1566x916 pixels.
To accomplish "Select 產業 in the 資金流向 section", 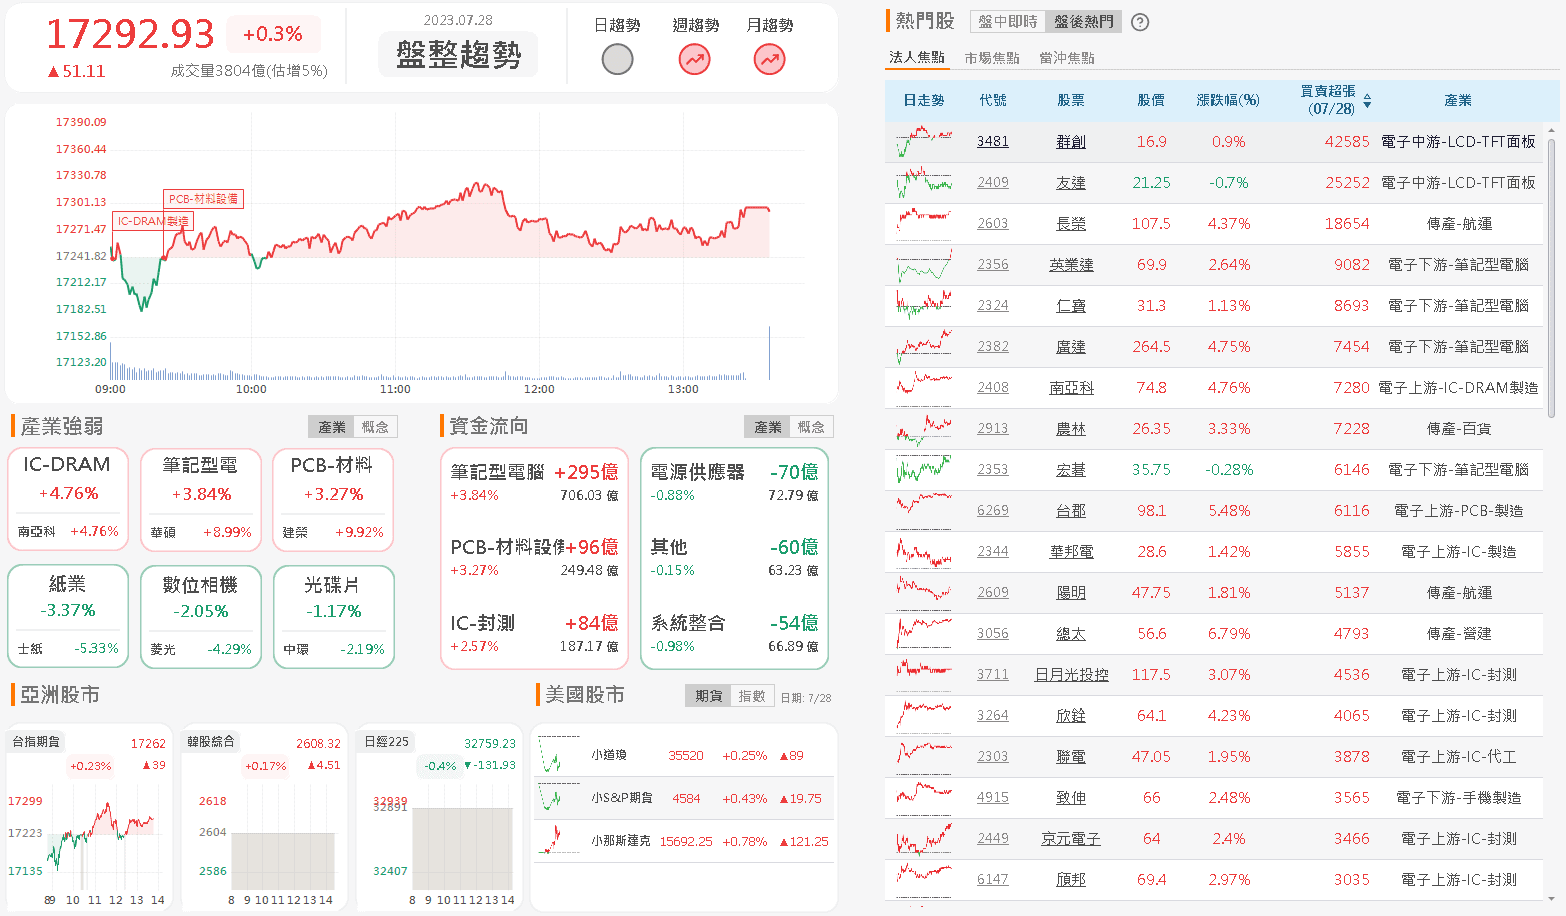I will point(768,427).
